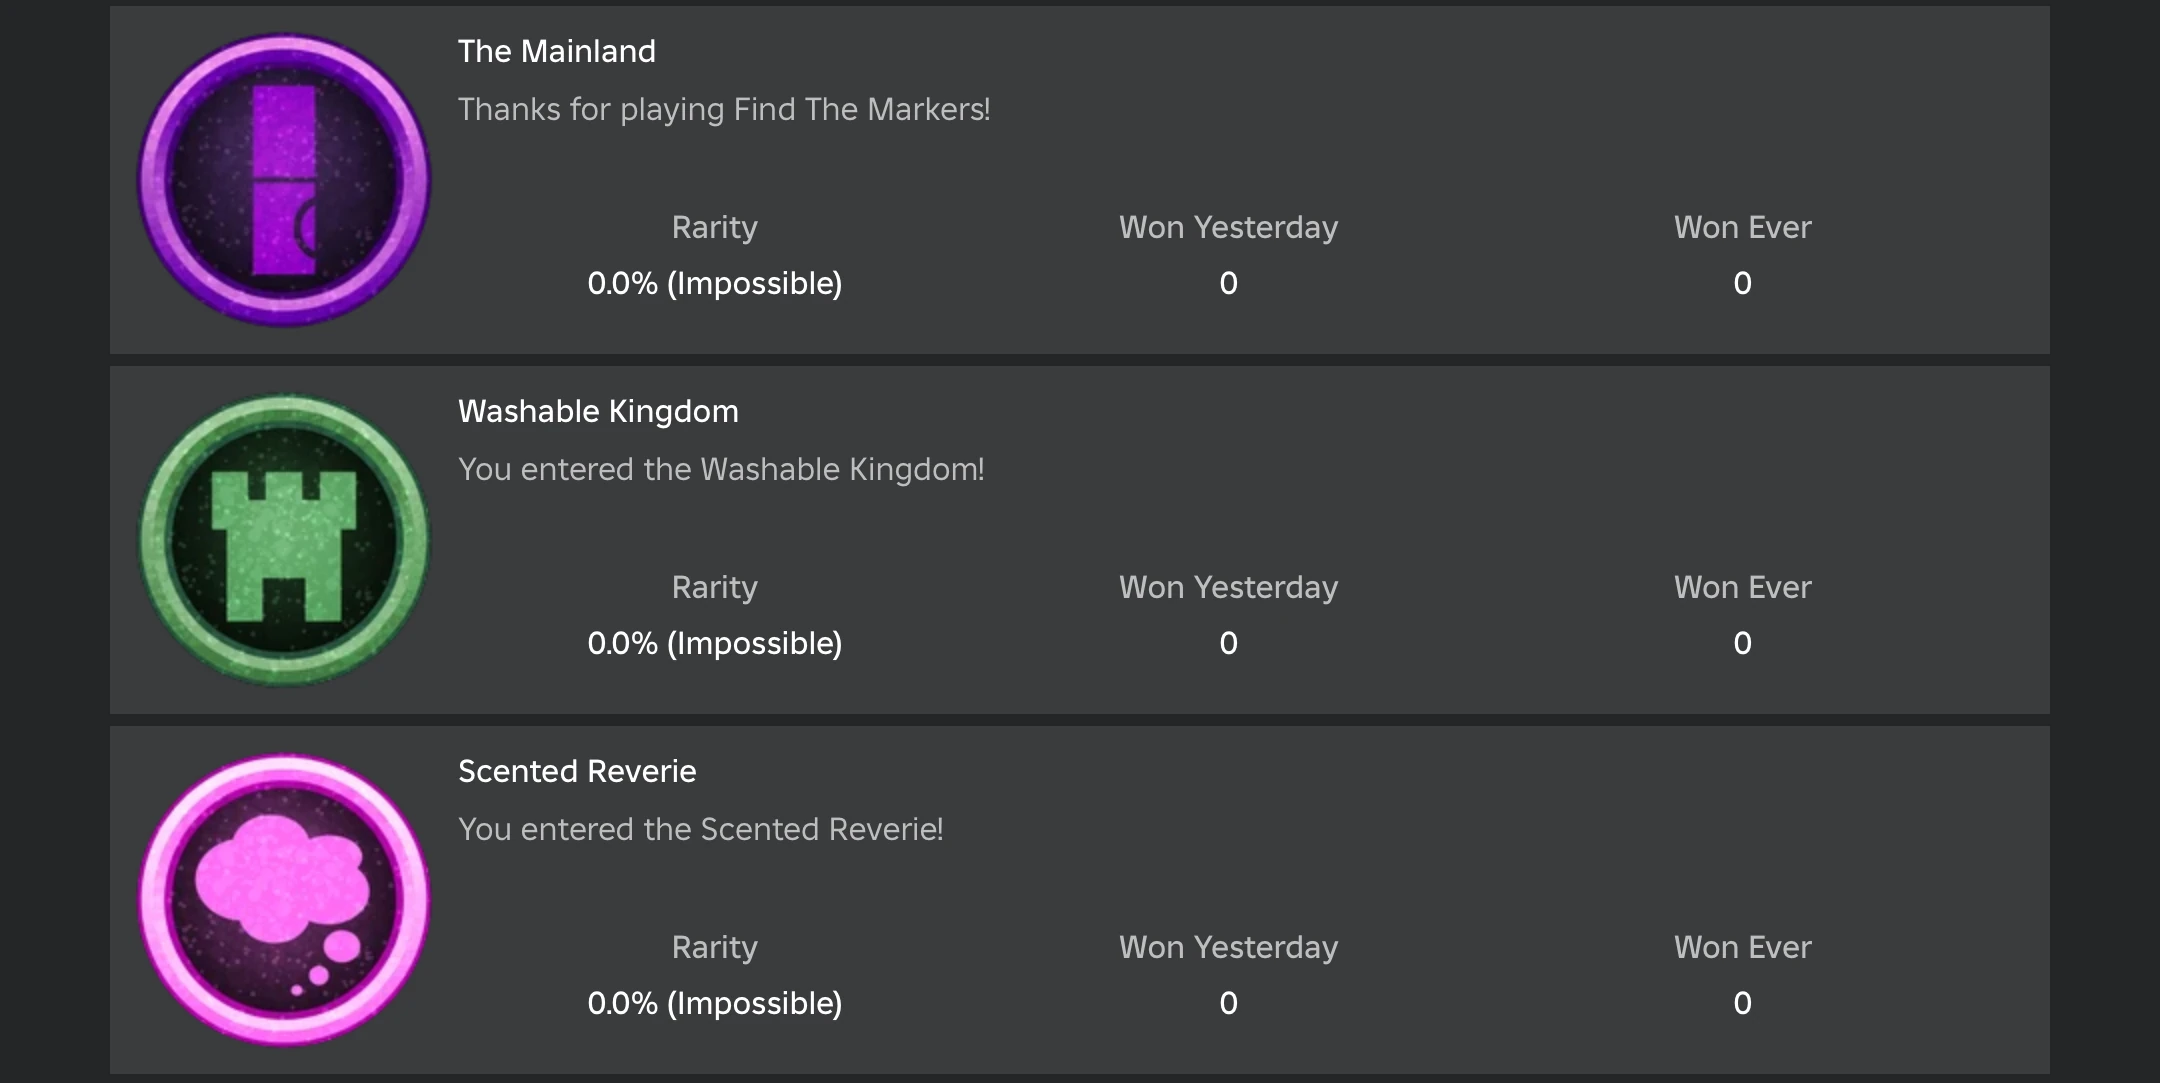The width and height of the screenshot is (2160, 1083).
Task: Select the 'Scented Reverie' title text
Action: tap(576, 770)
